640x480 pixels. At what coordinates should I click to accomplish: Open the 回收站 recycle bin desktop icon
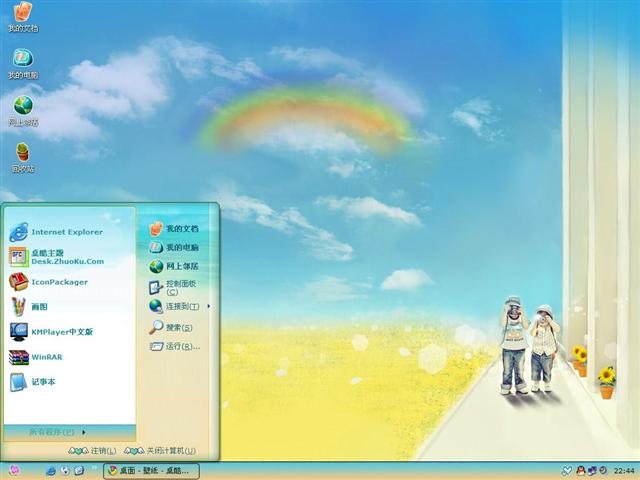[23, 157]
